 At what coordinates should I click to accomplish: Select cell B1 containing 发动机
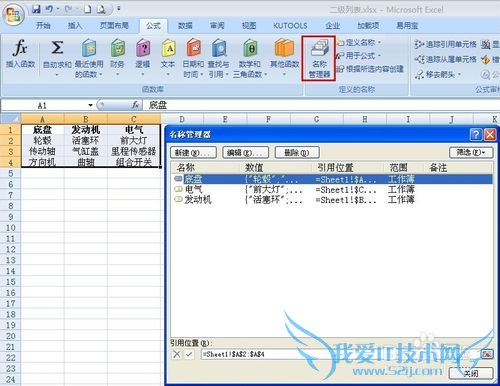point(86,130)
